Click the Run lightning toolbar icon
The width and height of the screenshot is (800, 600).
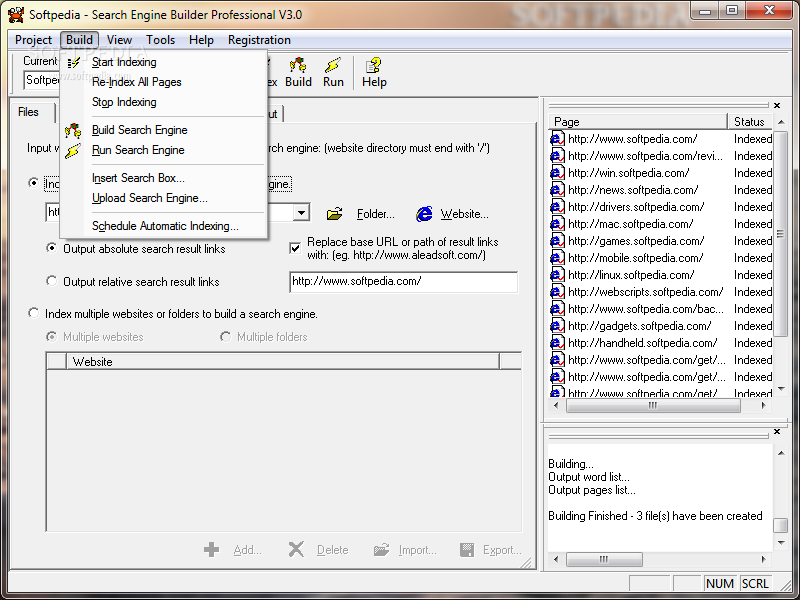click(x=333, y=65)
